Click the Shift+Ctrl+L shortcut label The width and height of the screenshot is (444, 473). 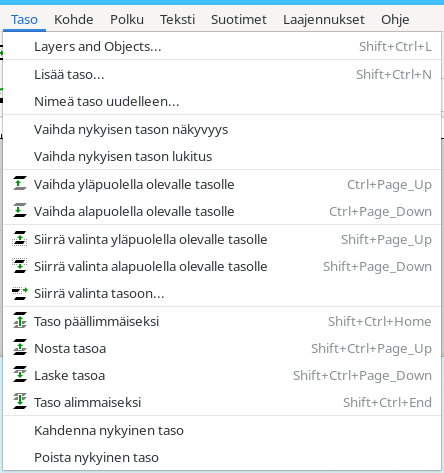(x=395, y=46)
